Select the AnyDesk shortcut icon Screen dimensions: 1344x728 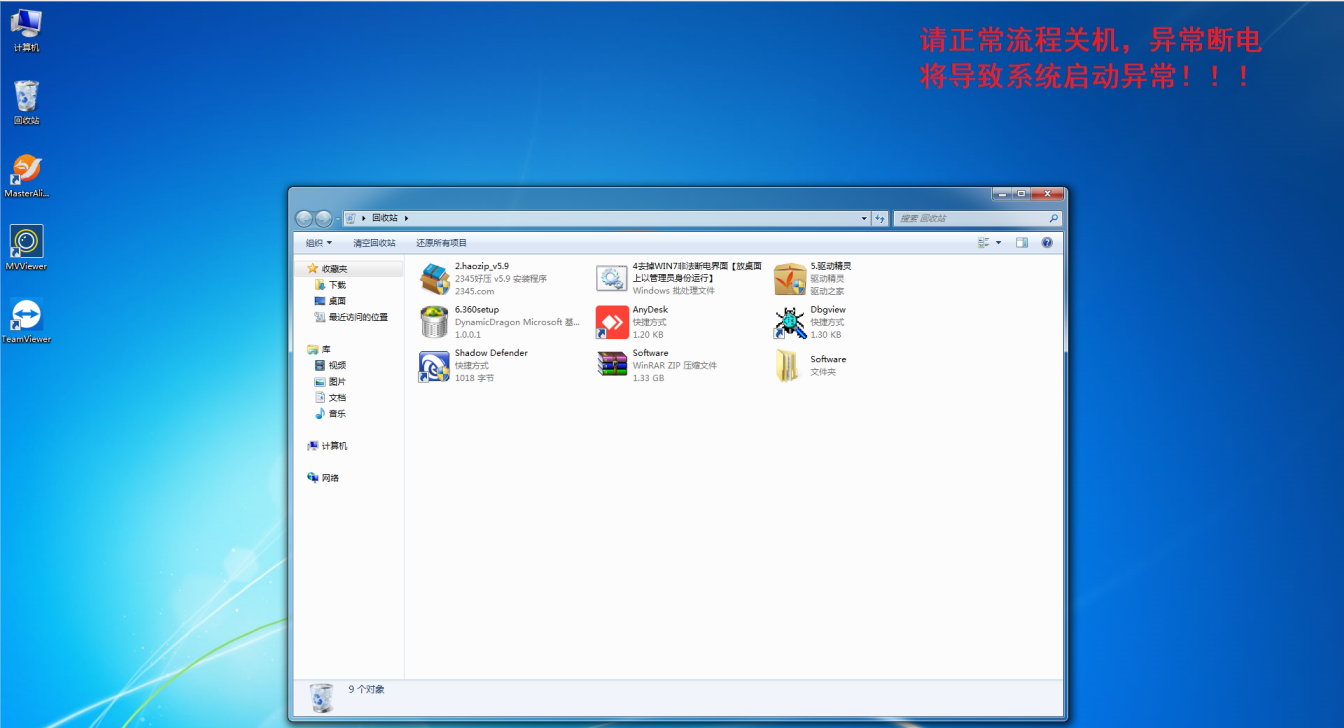(612, 322)
